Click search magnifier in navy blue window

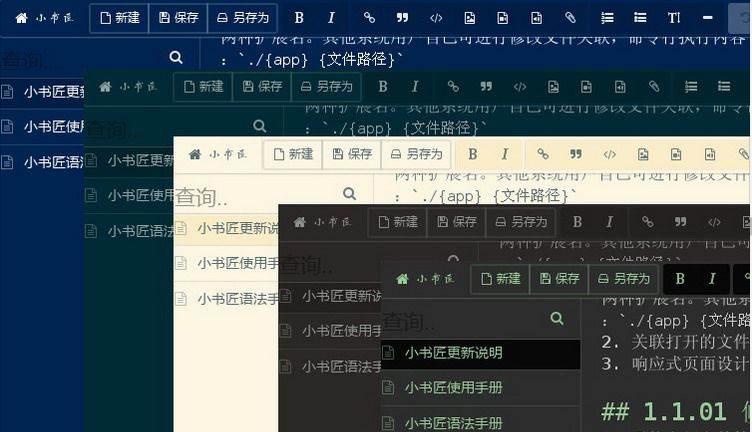pos(176,58)
